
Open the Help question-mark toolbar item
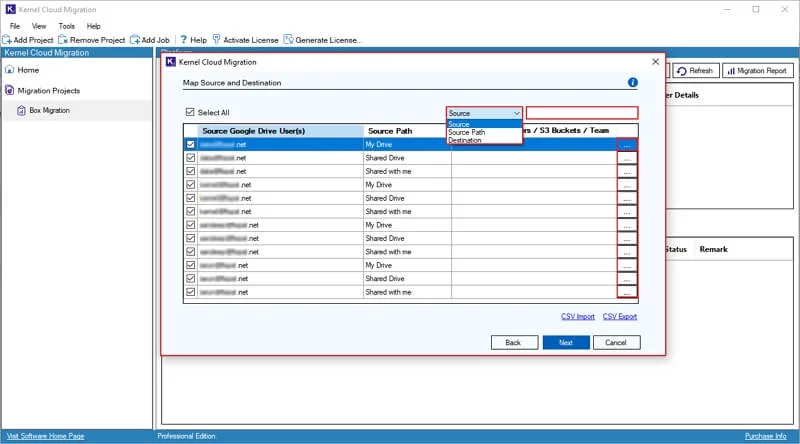(x=193, y=40)
